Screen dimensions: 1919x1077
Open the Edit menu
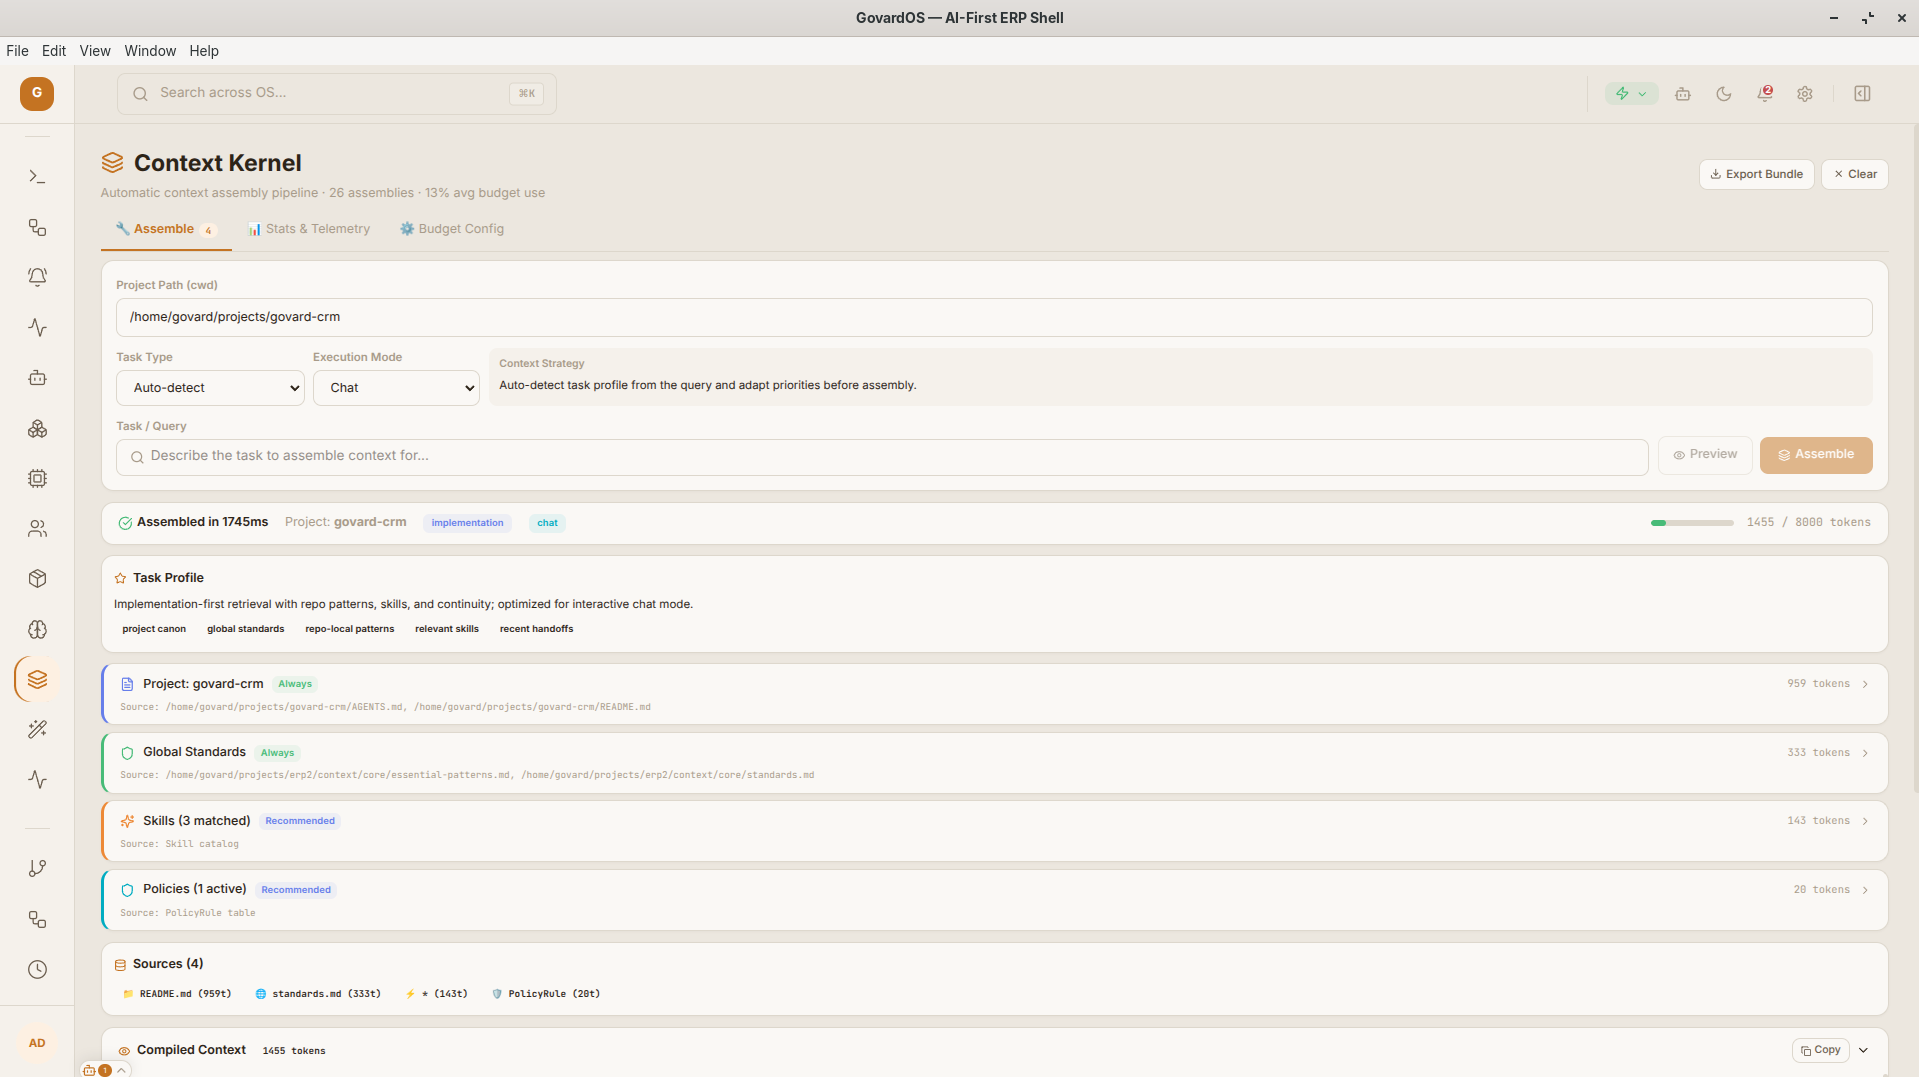[x=54, y=51]
